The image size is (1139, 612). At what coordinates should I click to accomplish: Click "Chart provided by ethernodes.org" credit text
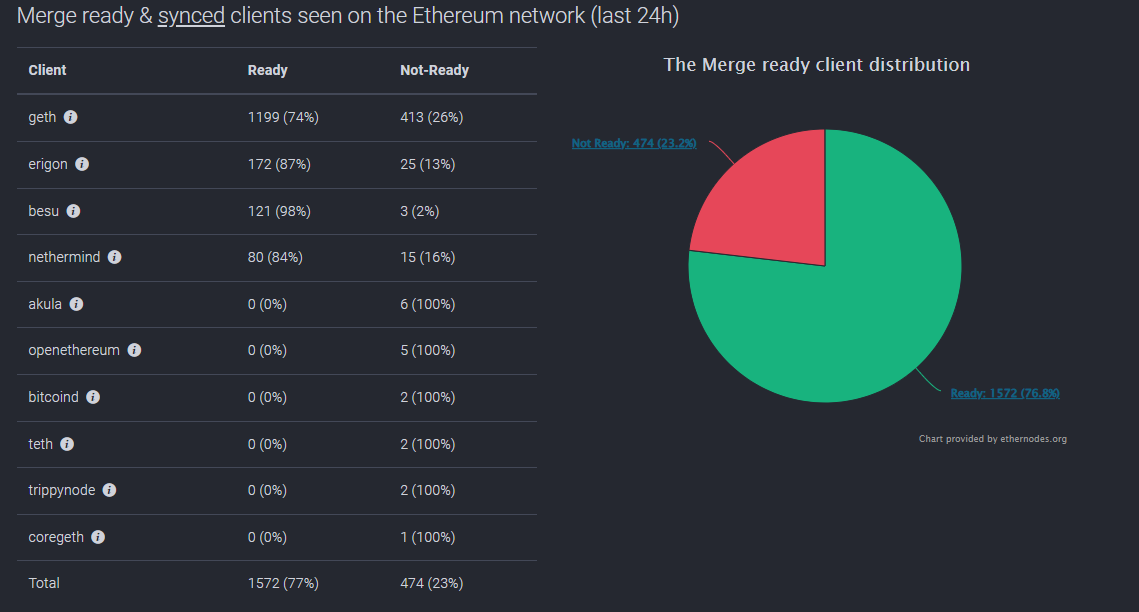pos(992,438)
